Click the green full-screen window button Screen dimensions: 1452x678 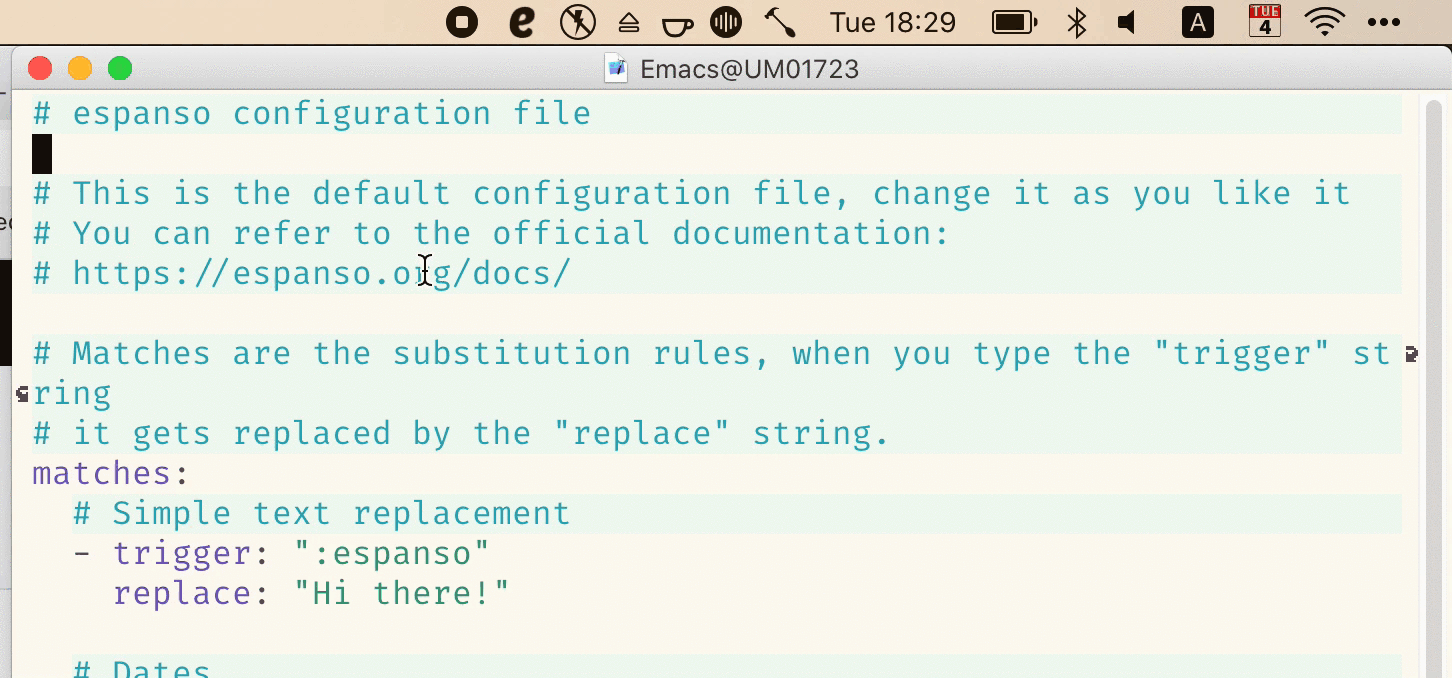[x=119, y=68]
